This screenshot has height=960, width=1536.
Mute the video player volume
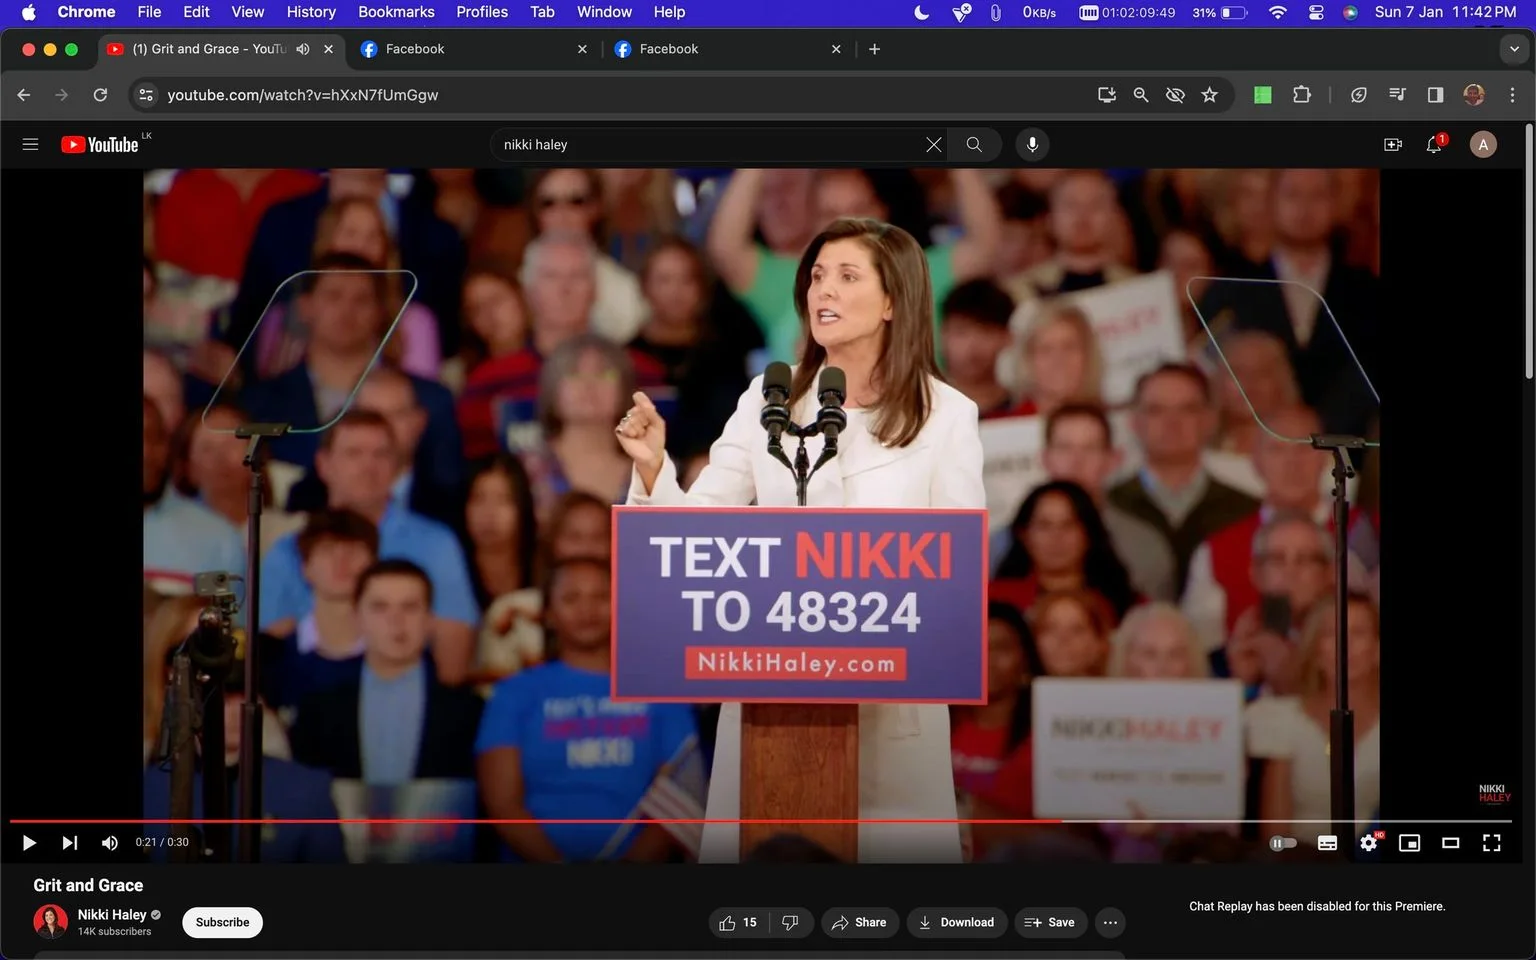109,843
